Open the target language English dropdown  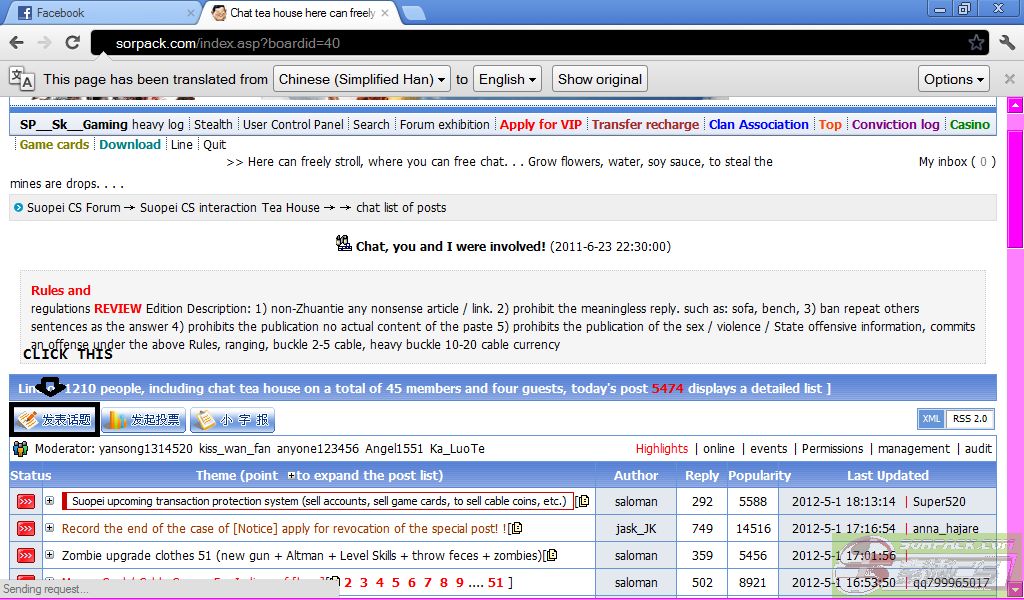pos(508,79)
